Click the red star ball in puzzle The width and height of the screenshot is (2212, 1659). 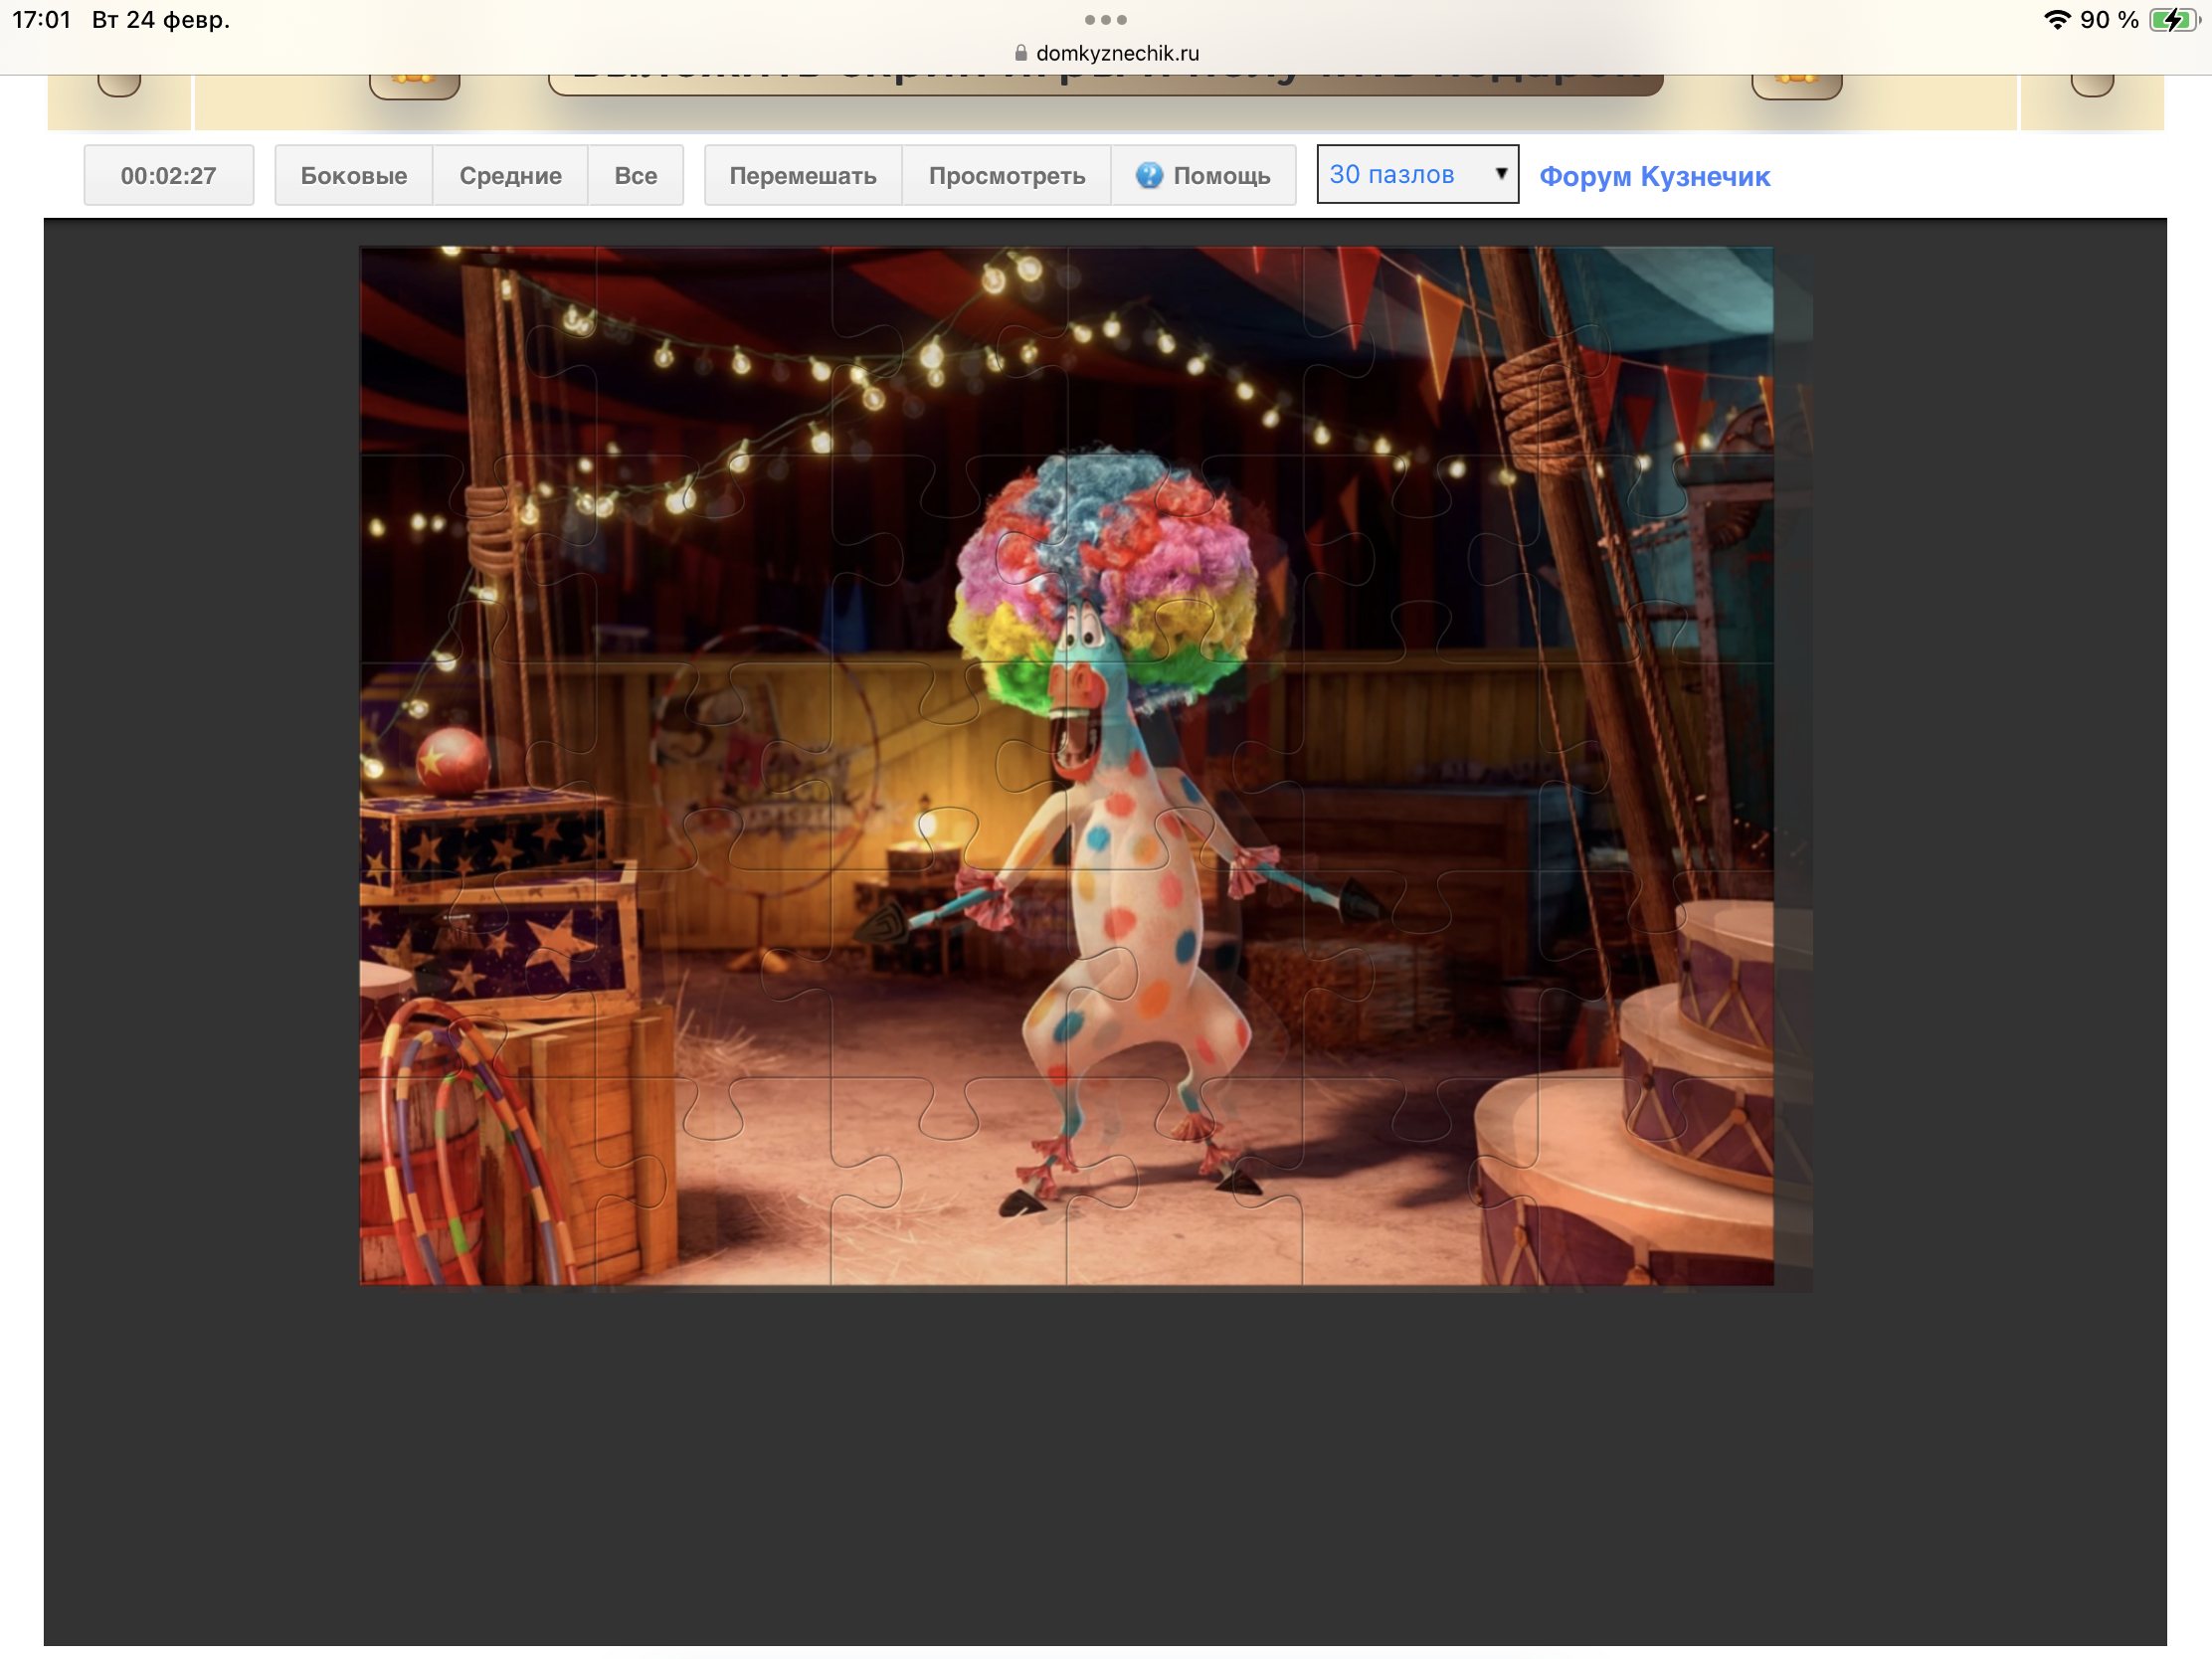coord(453,762)
